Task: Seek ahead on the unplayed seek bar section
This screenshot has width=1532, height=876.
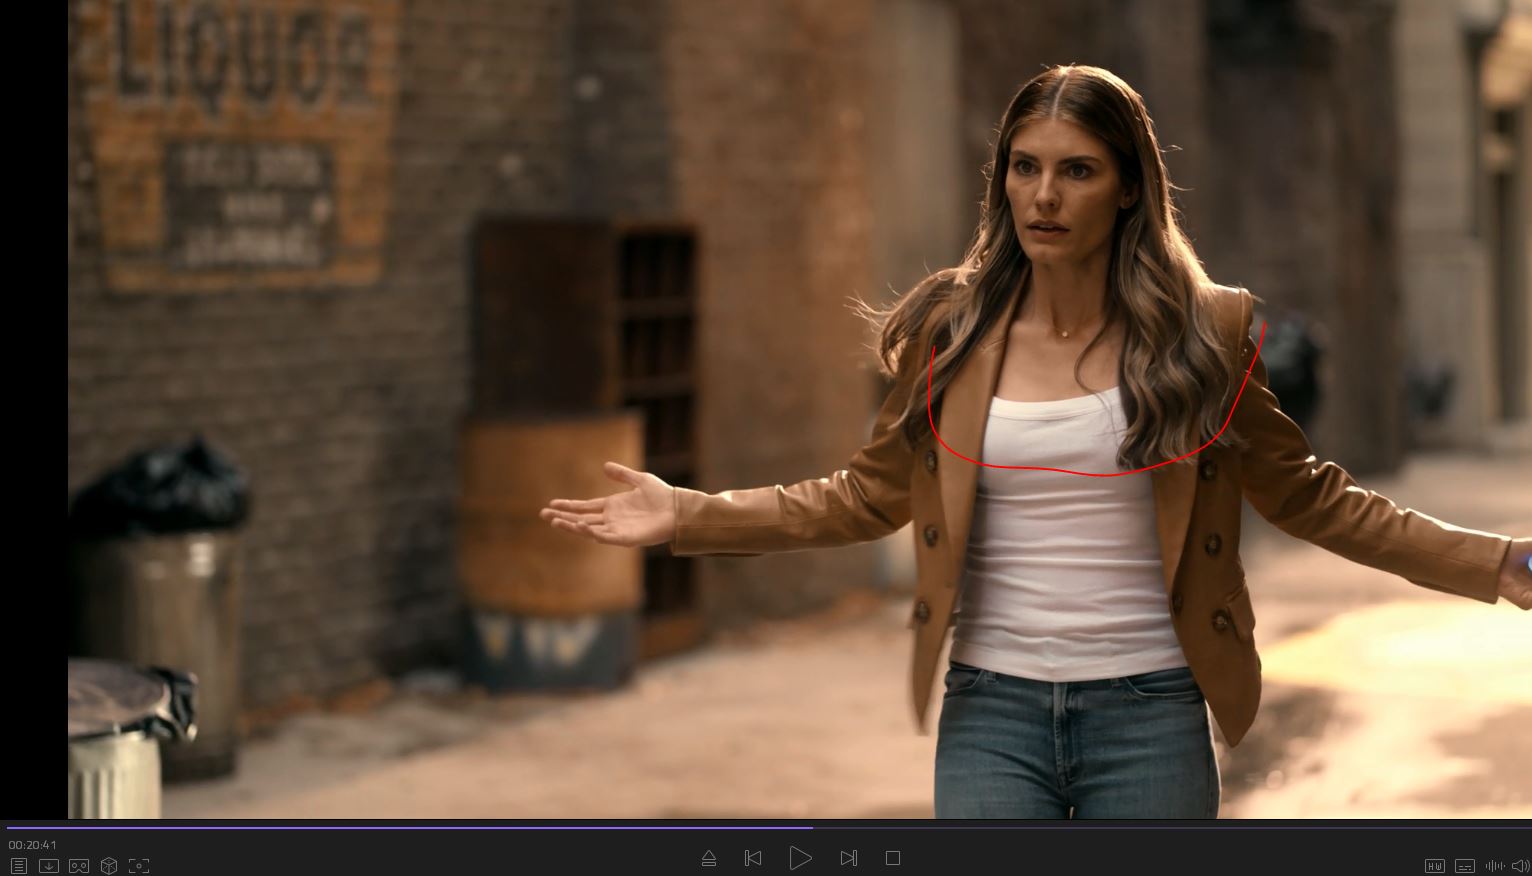Action: pos(1150,827)
